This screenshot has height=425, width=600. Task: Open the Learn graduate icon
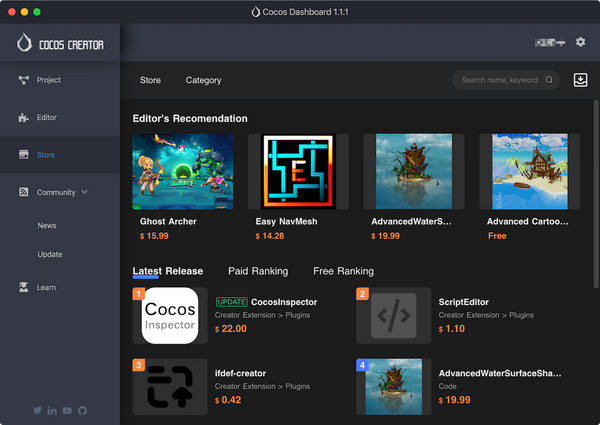(x=24, y=287)
